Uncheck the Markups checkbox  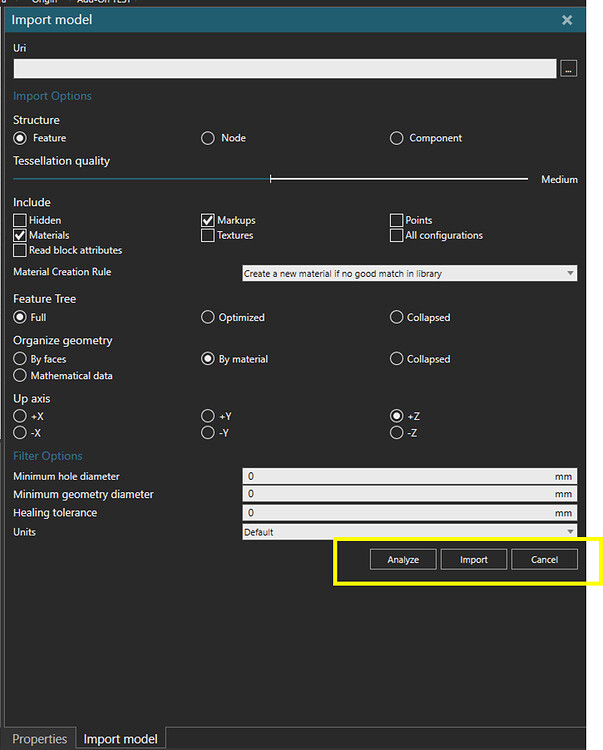tap(208, 220)
